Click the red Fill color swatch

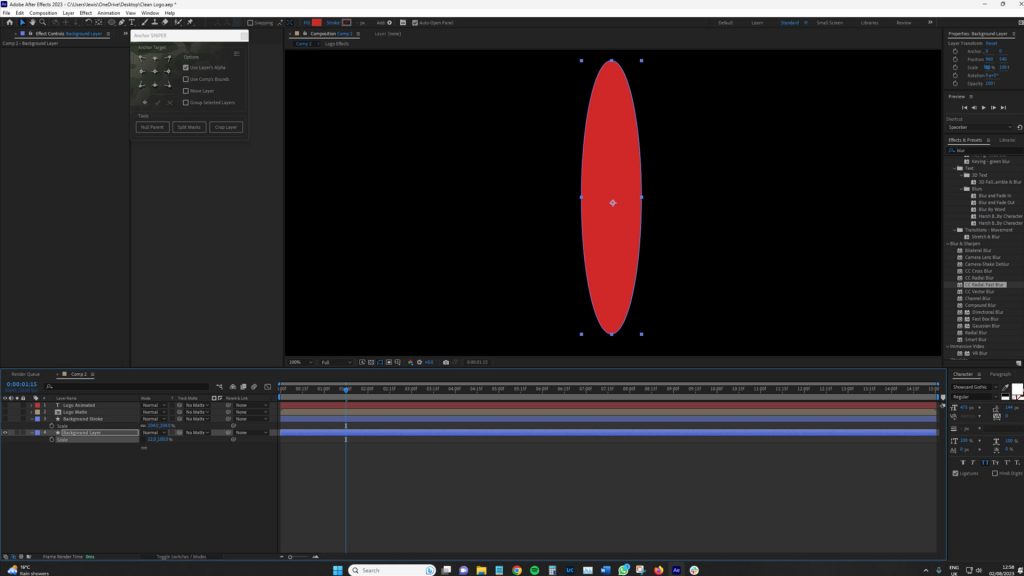317,23
